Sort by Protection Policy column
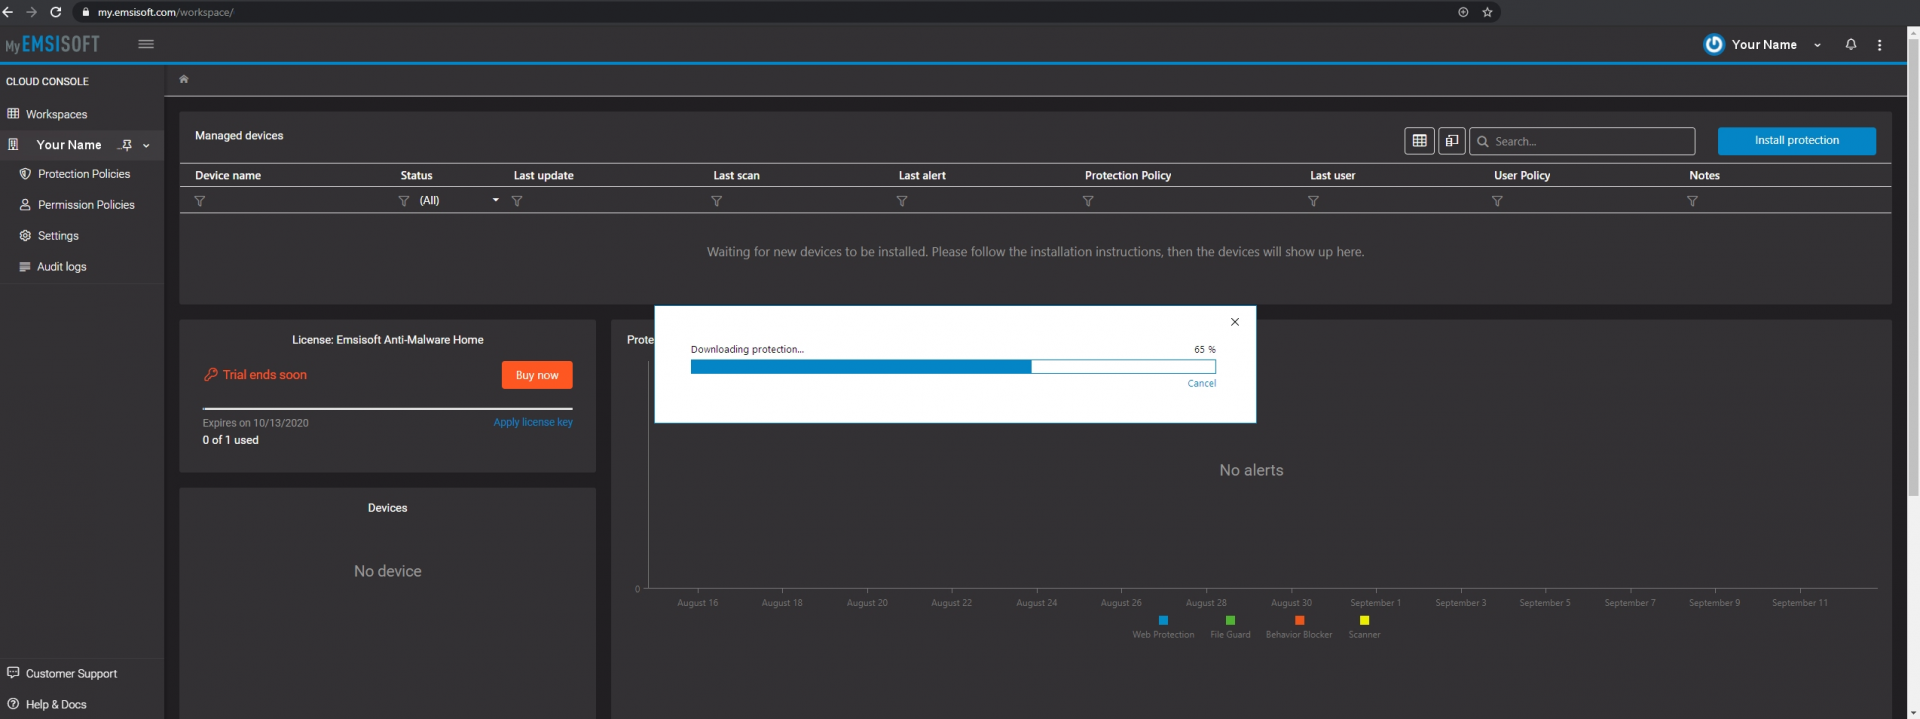 1128,175
